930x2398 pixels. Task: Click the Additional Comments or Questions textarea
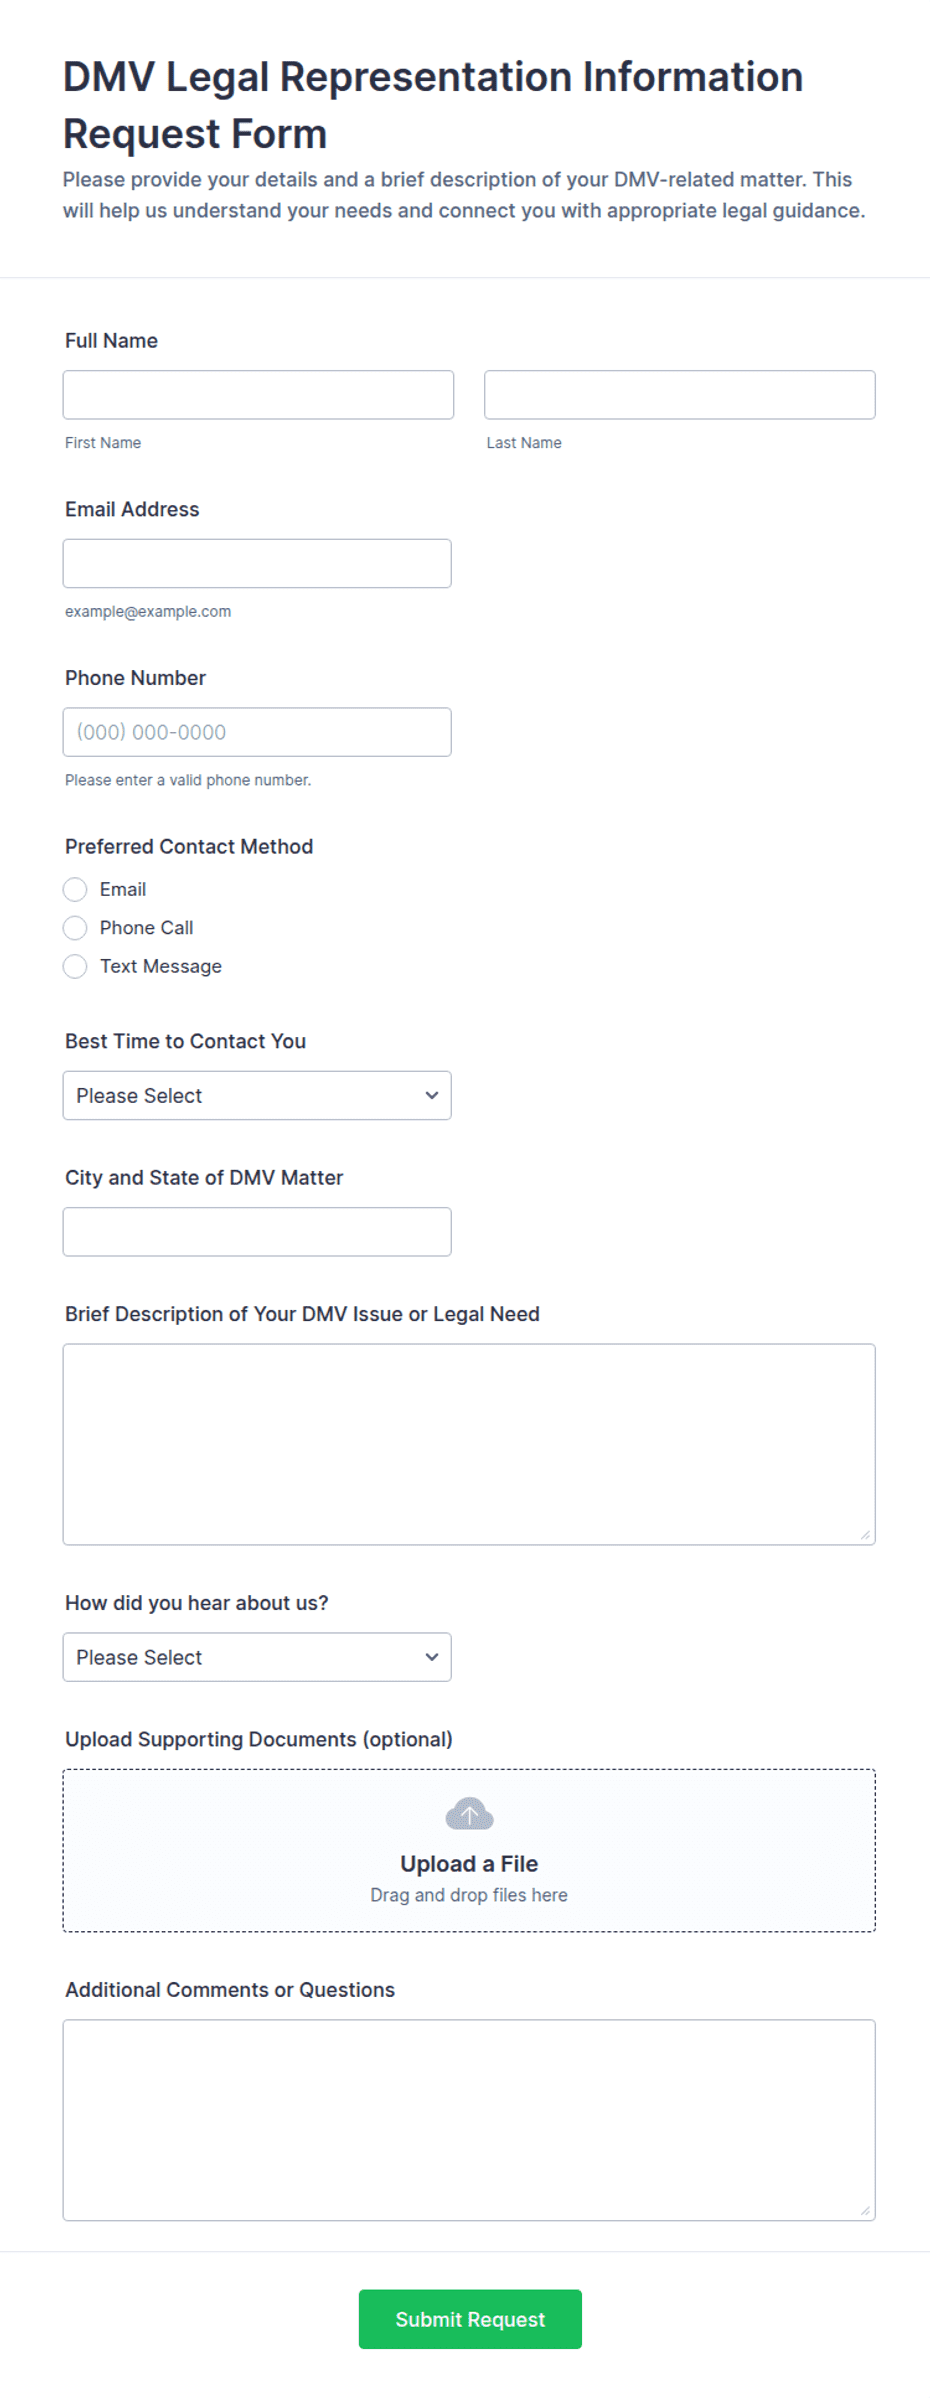469,2120
